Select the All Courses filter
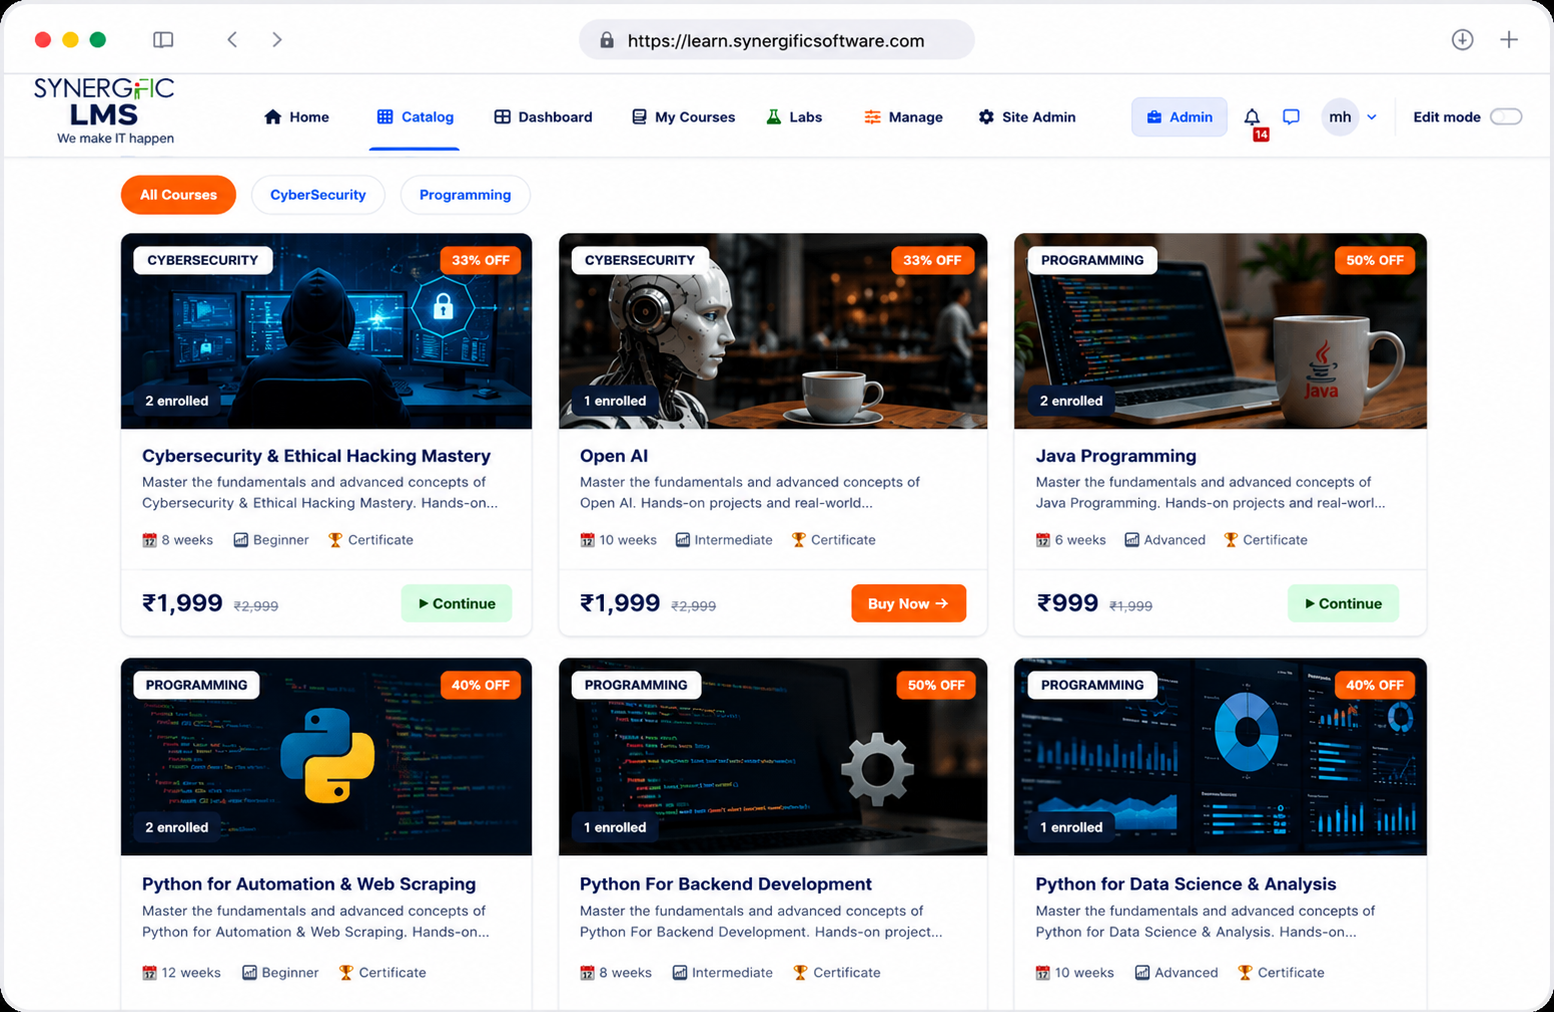Screen dimensions: 1554x1012 (x=178, y=195)
